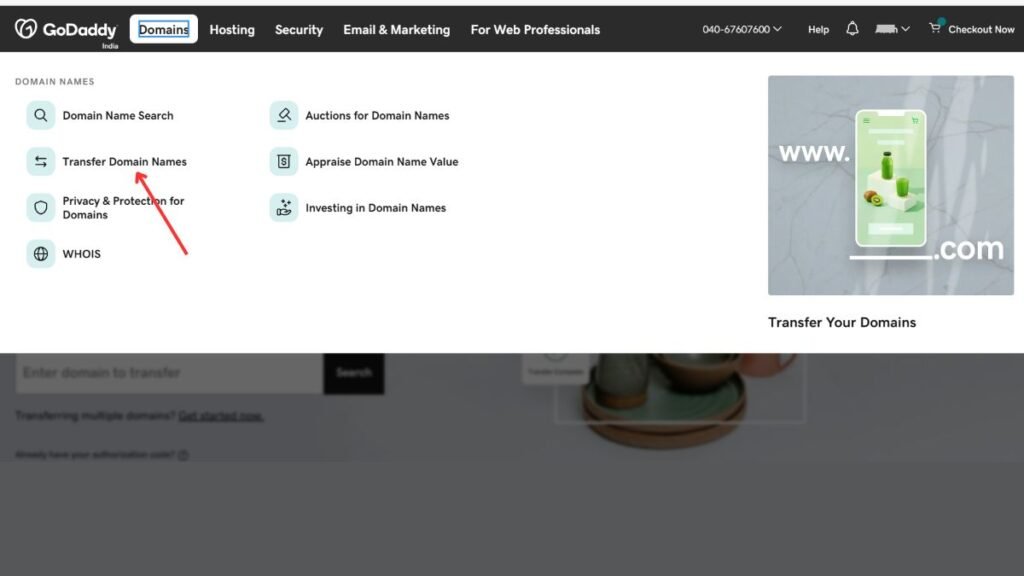Open the Email & Marketing menu
Image resolution: width=1024 pixels, height=576 pixels.
(x=396, y=29)
